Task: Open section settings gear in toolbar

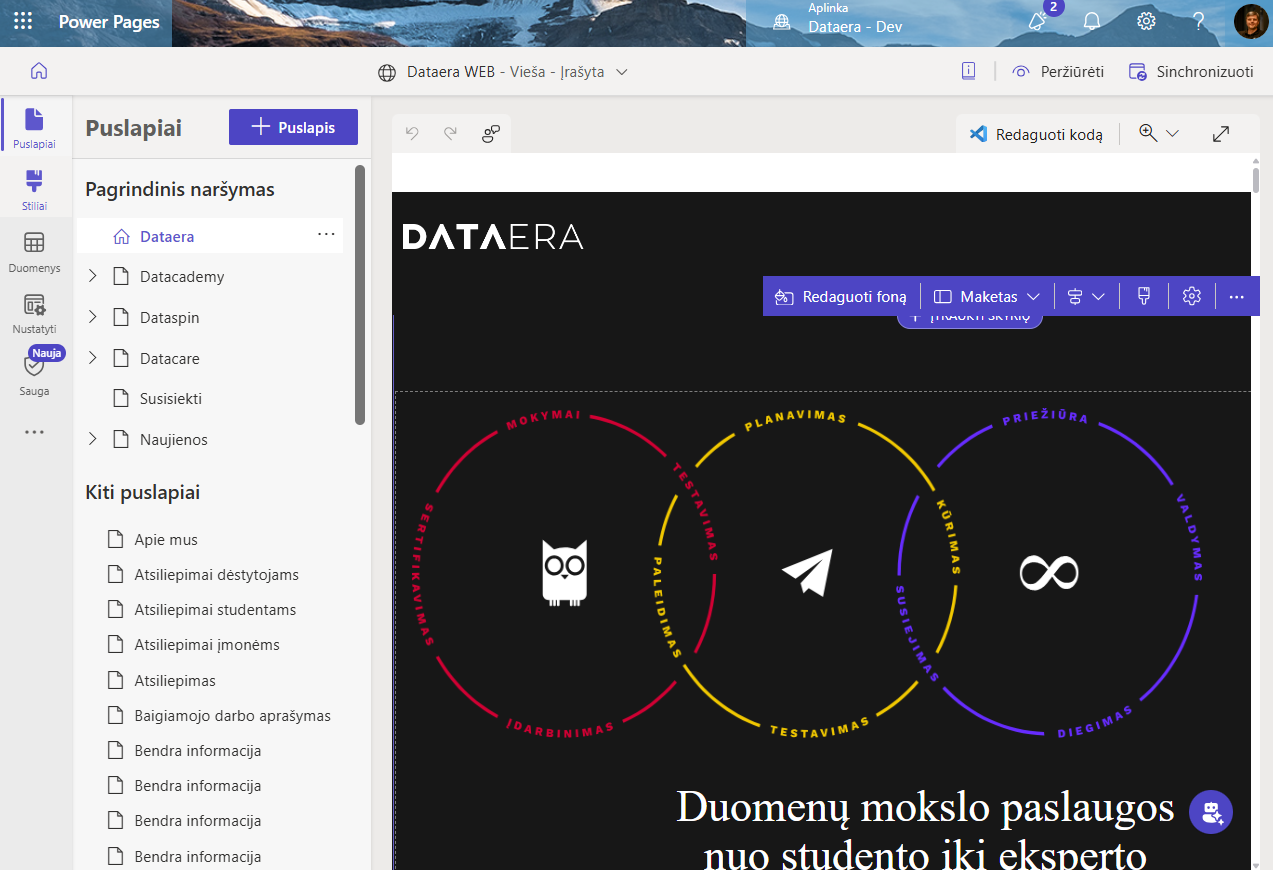Action: click(x=1191, y=296)
